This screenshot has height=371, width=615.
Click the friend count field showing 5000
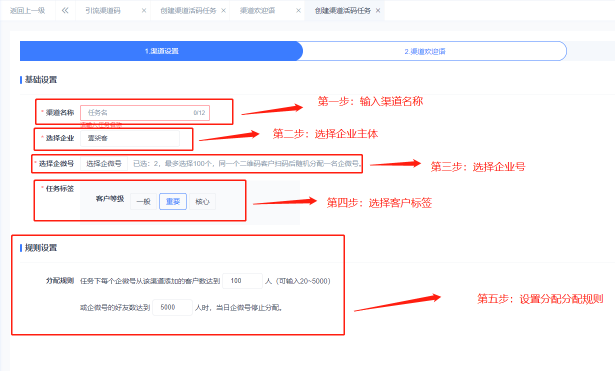[173, 307]
